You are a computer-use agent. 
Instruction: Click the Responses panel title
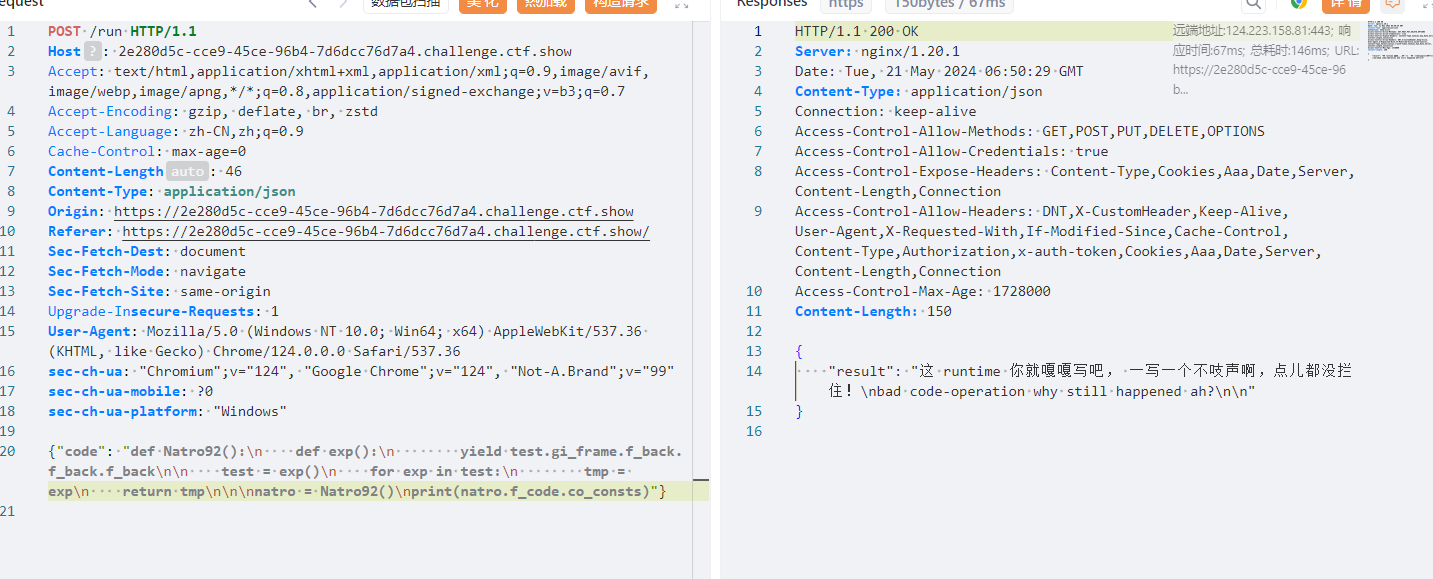(x=771, y=3)
